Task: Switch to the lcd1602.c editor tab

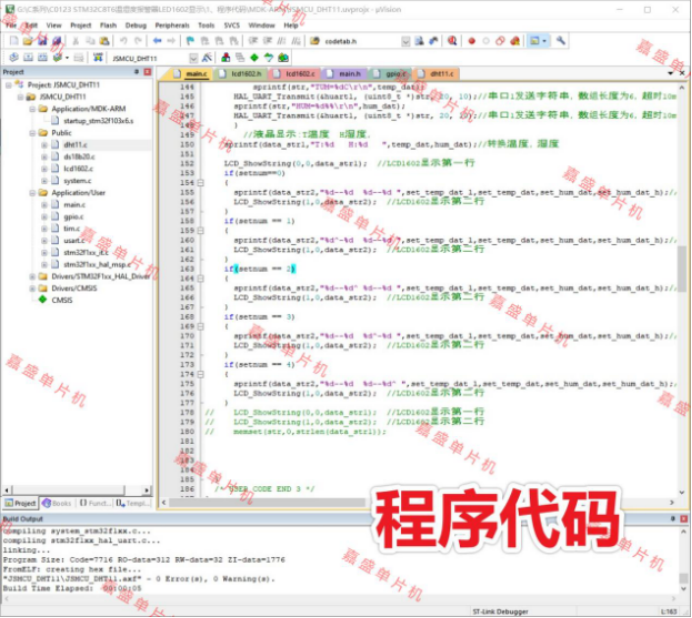Action: click(295, 74)
